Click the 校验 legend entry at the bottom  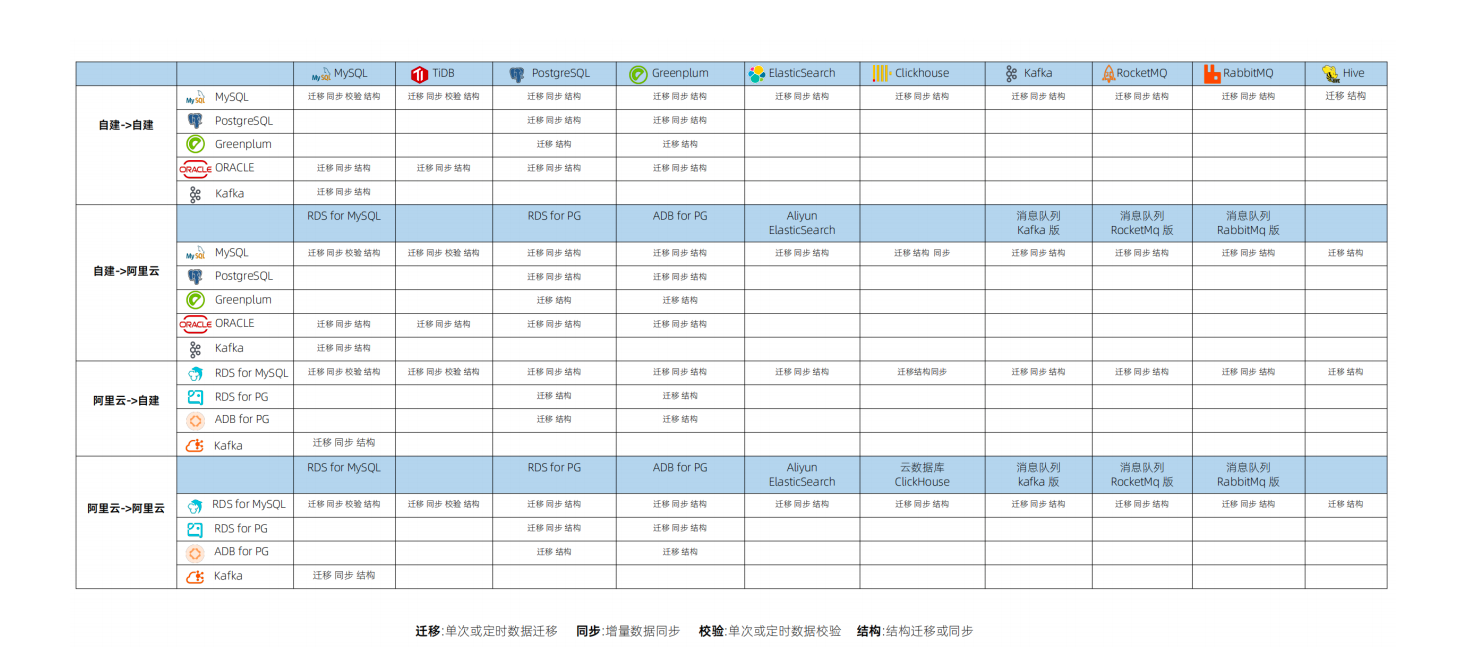pyautogui.click(x=770, y=632)
